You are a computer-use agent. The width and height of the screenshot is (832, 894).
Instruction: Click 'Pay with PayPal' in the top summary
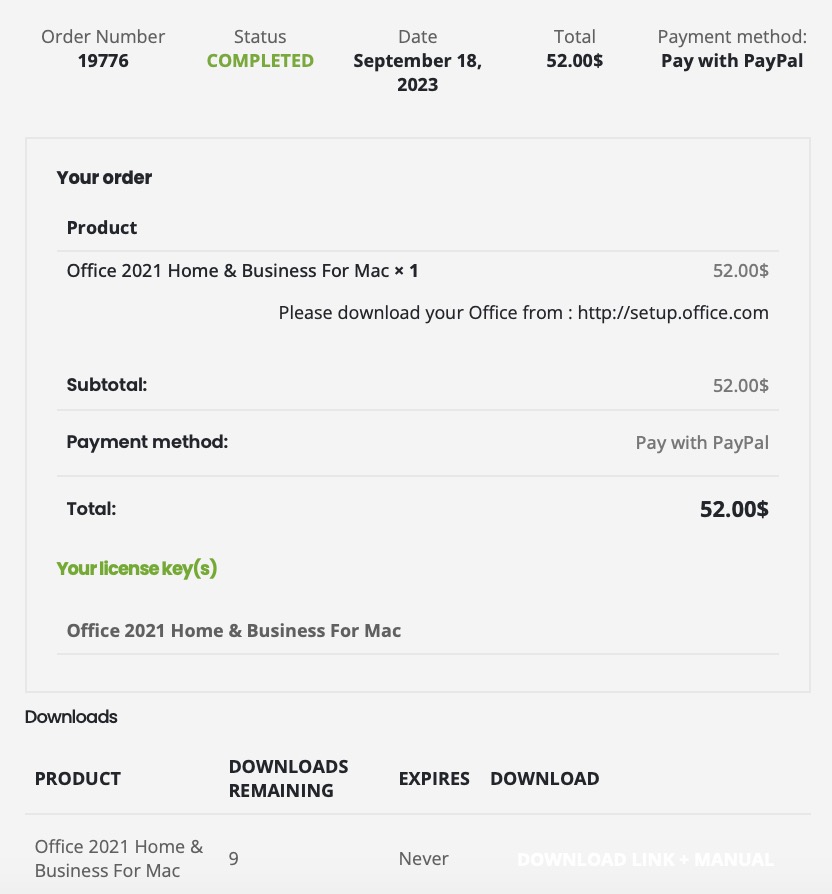(x=732, y=61)
